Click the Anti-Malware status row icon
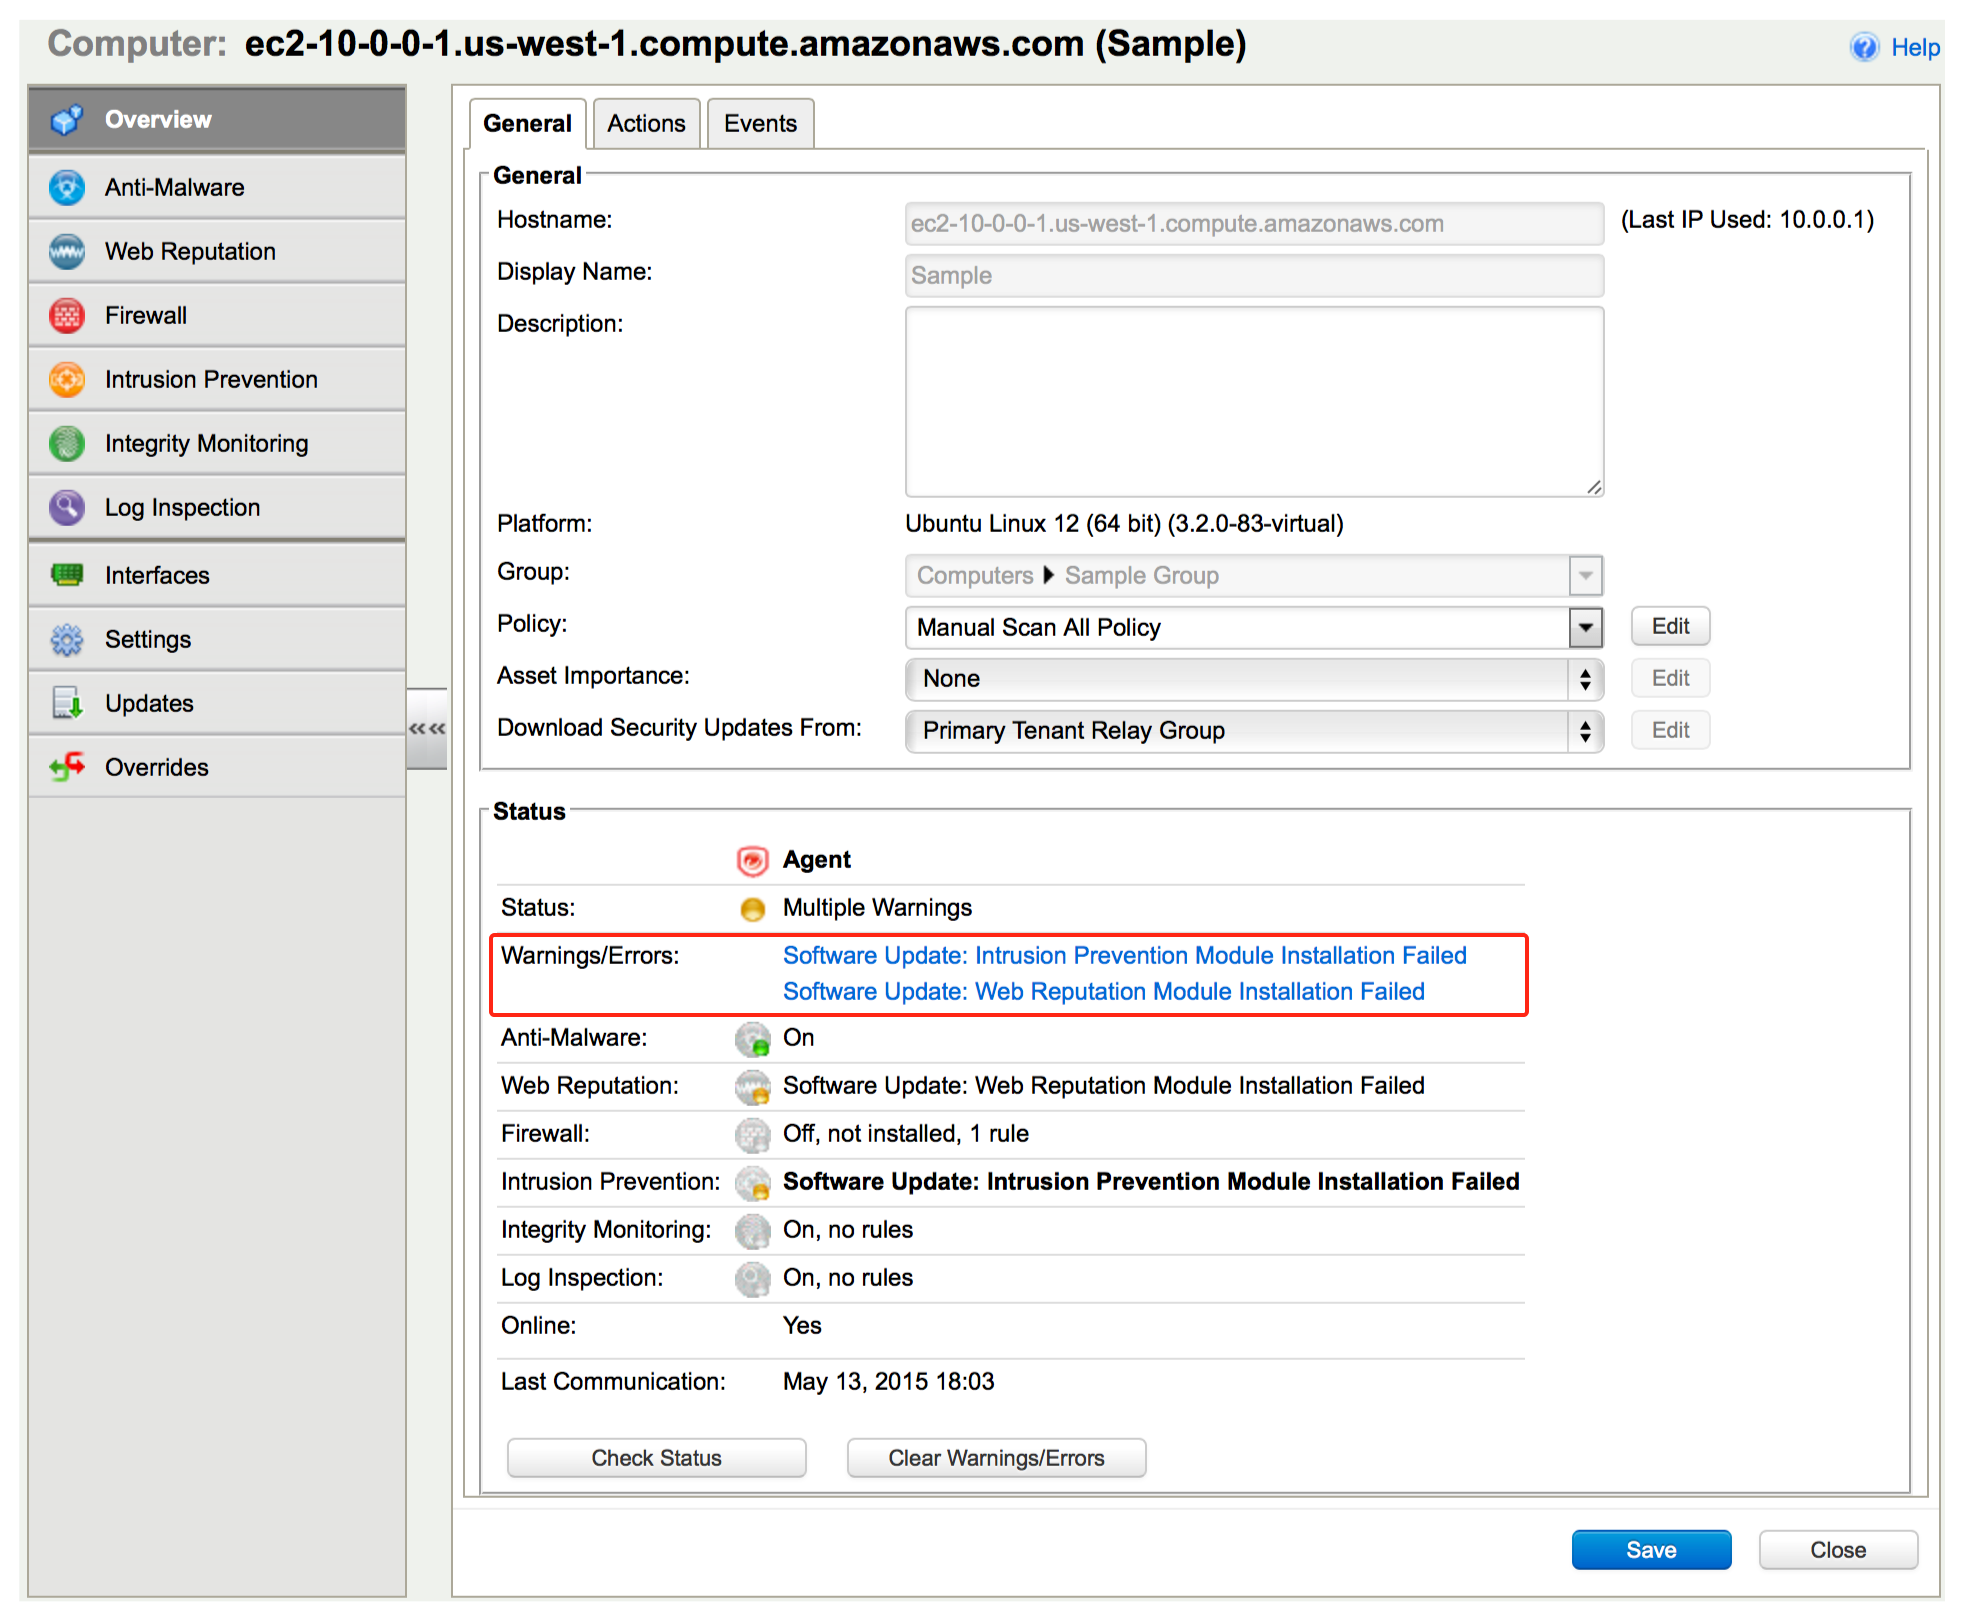This screenshot has height=1620, width=1964. coord(752,1039)
